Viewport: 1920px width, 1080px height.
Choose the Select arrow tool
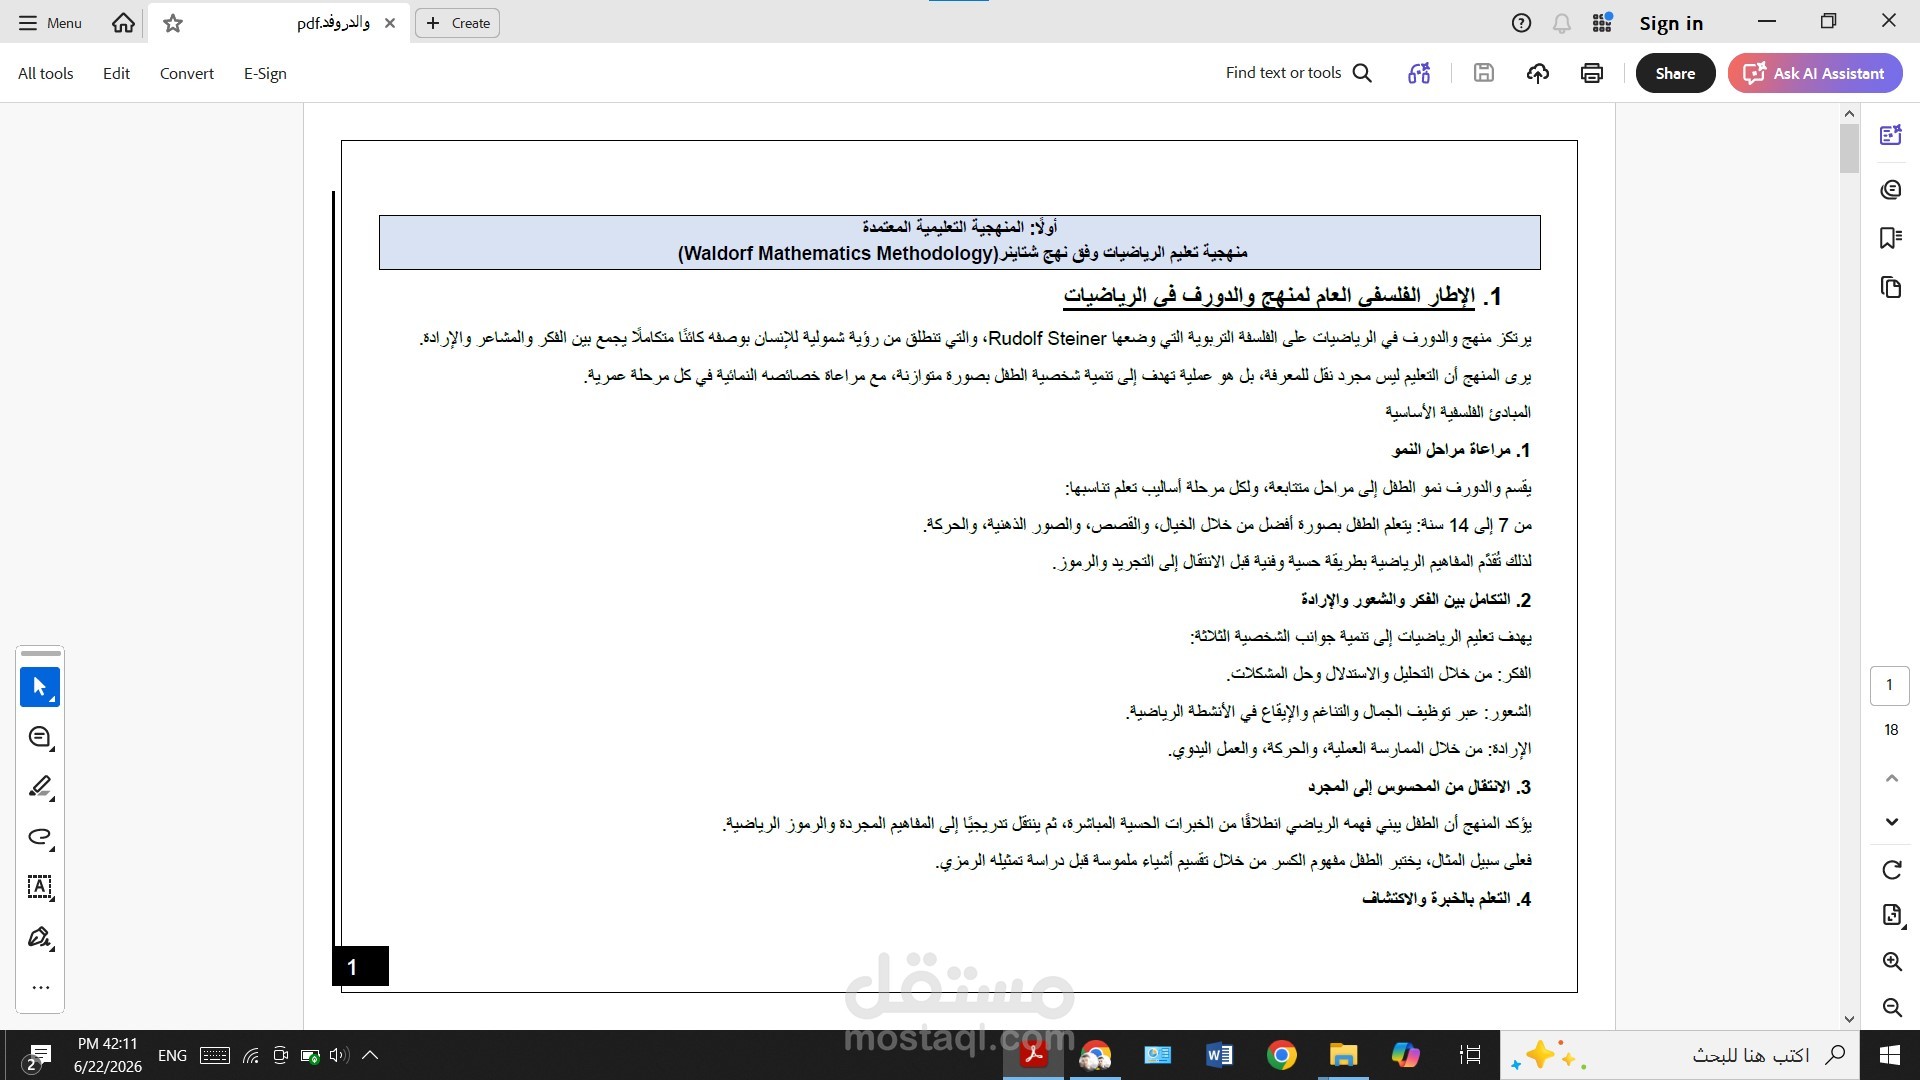pyautogui.click(x=40, y=687)
